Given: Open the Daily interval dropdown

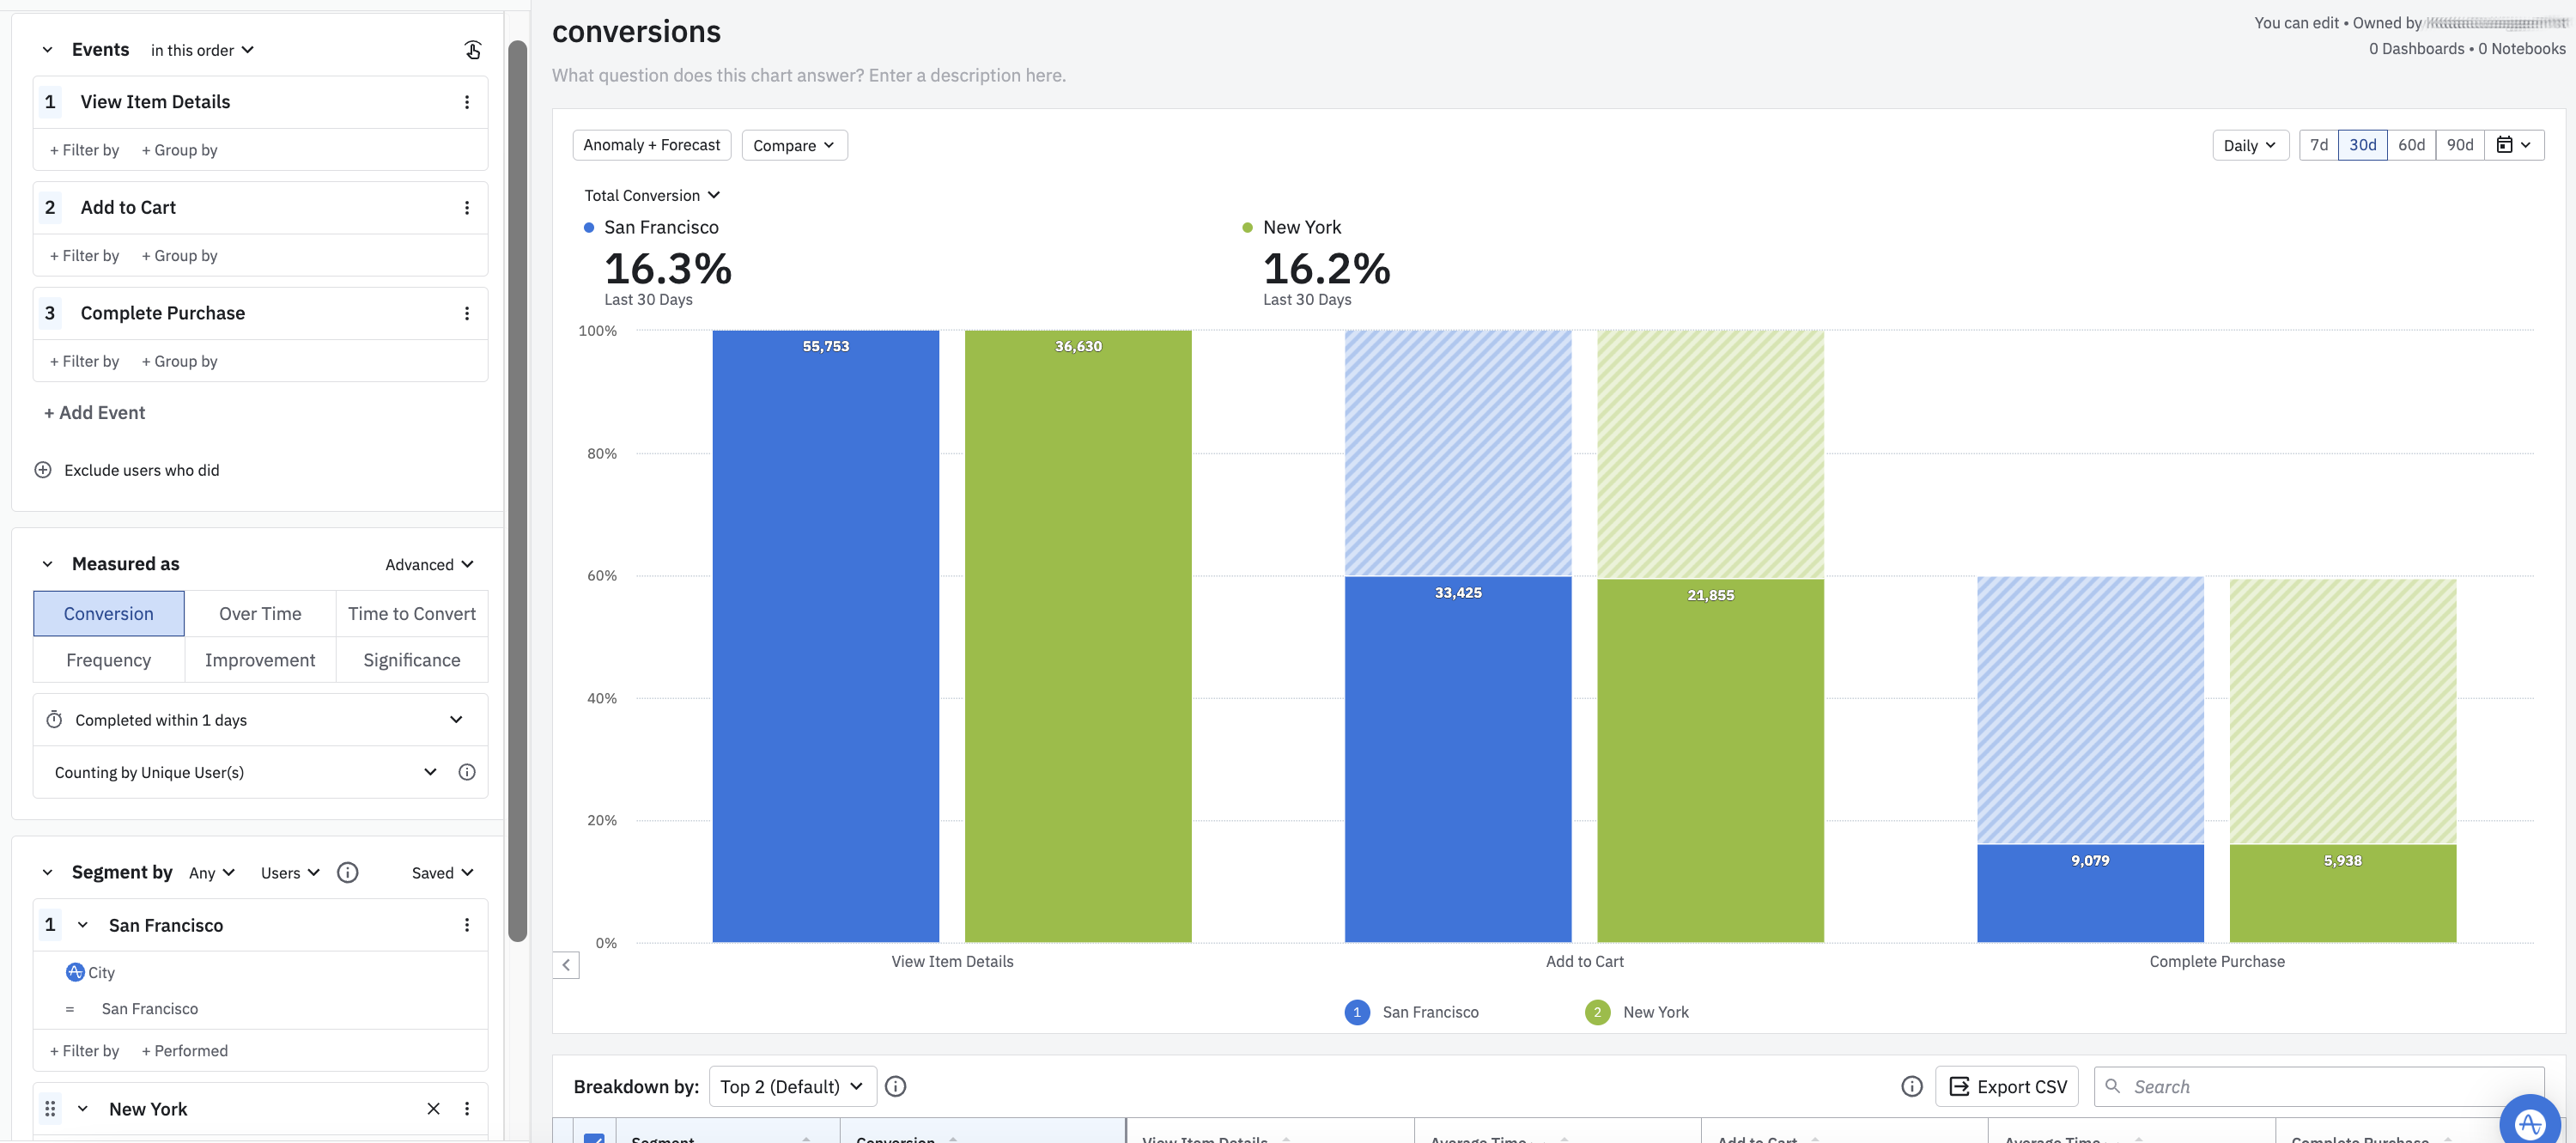Looking at the screenshot, I should point(2249,145).
